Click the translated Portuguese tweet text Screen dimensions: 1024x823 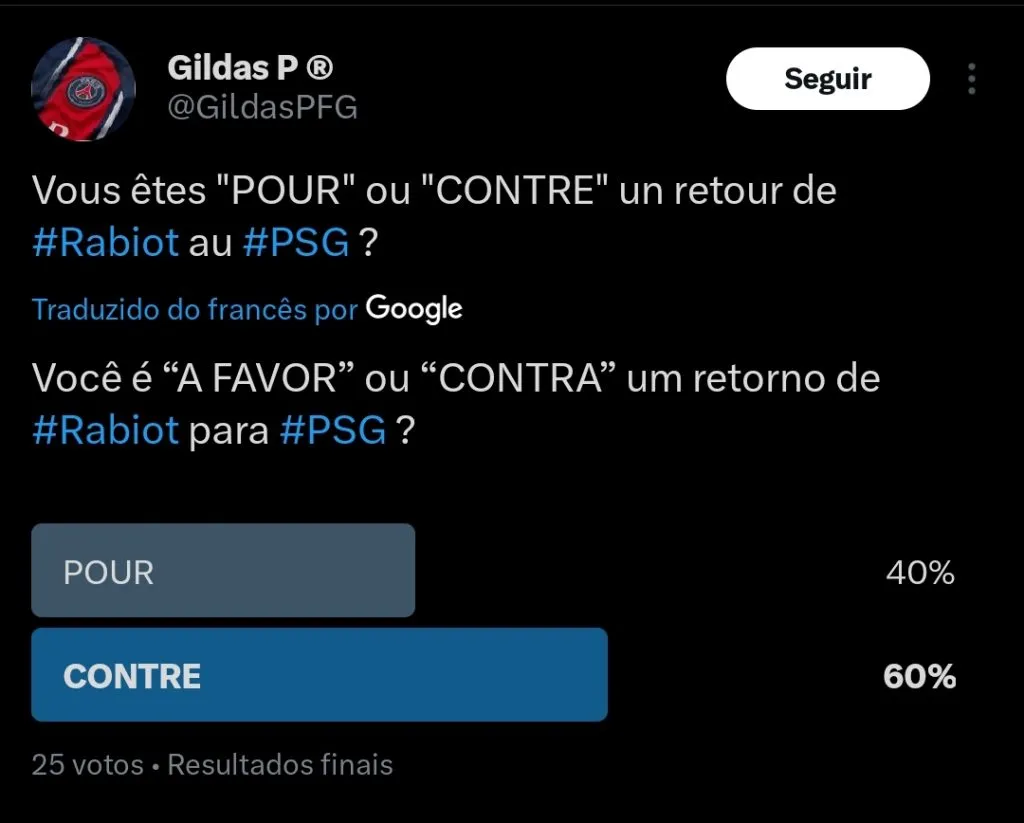point(456,379)
